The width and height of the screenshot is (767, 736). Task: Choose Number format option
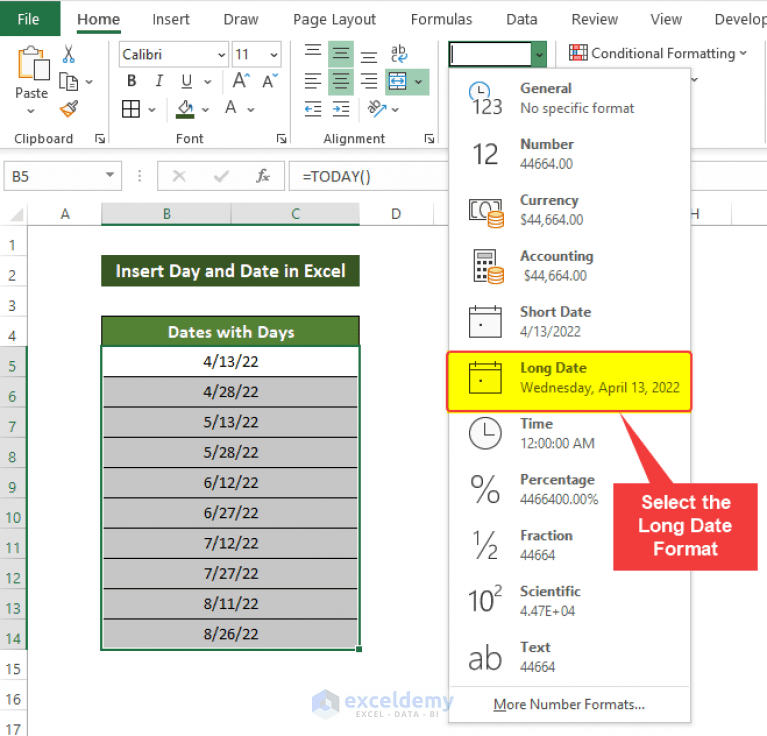tap(569, 154)
